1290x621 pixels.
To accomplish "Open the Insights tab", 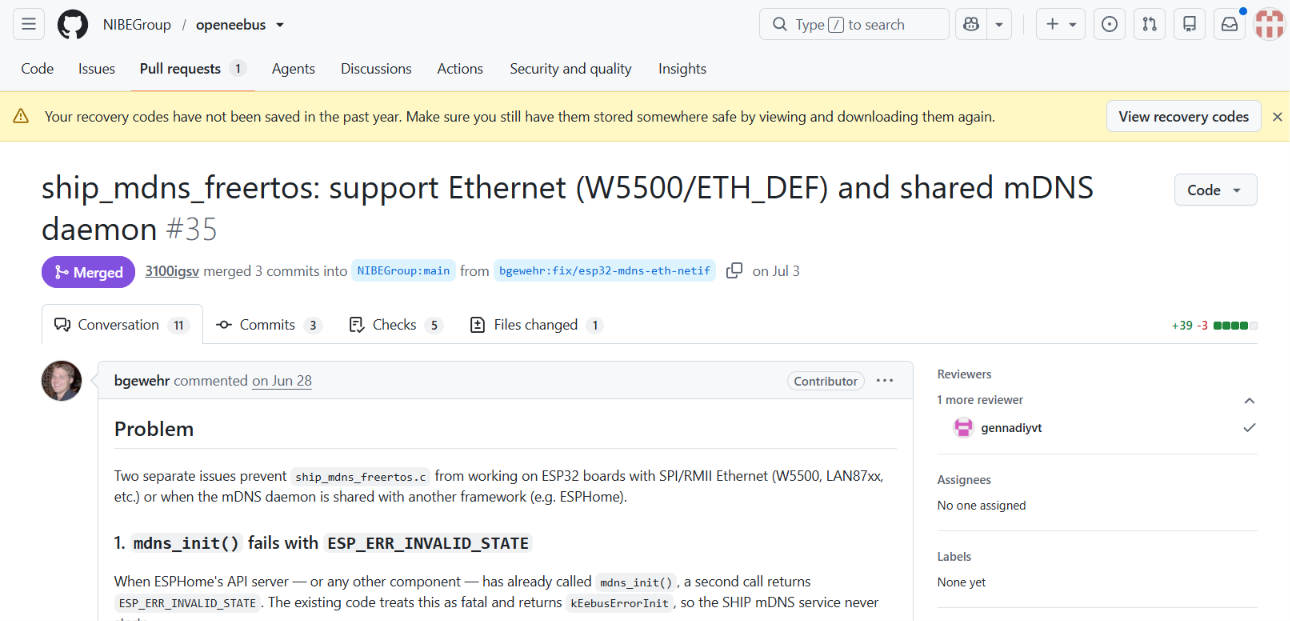I will coord(682,68).
